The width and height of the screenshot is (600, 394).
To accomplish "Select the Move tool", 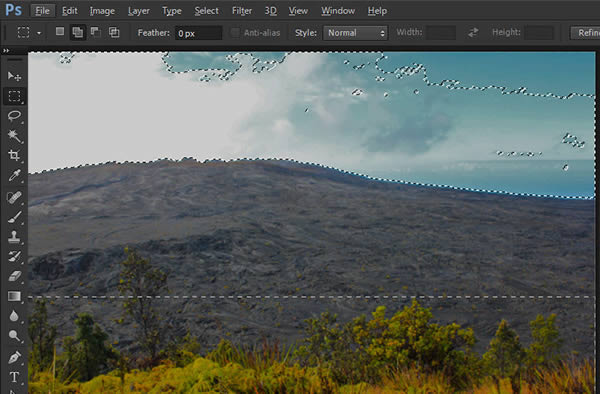I will [x=14, y=76].
